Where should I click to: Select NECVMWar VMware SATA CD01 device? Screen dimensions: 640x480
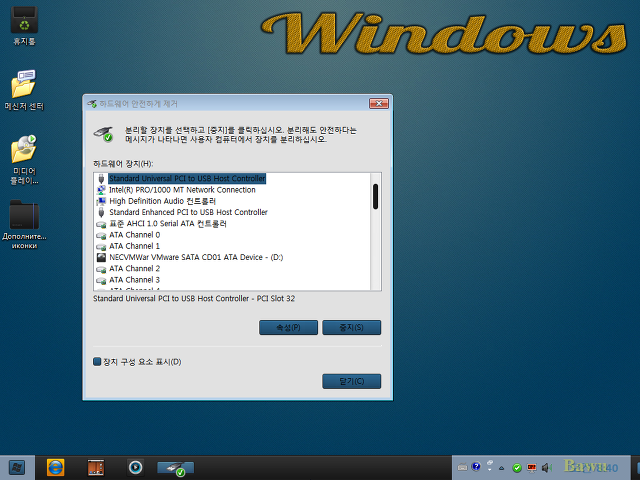point(196,257)
